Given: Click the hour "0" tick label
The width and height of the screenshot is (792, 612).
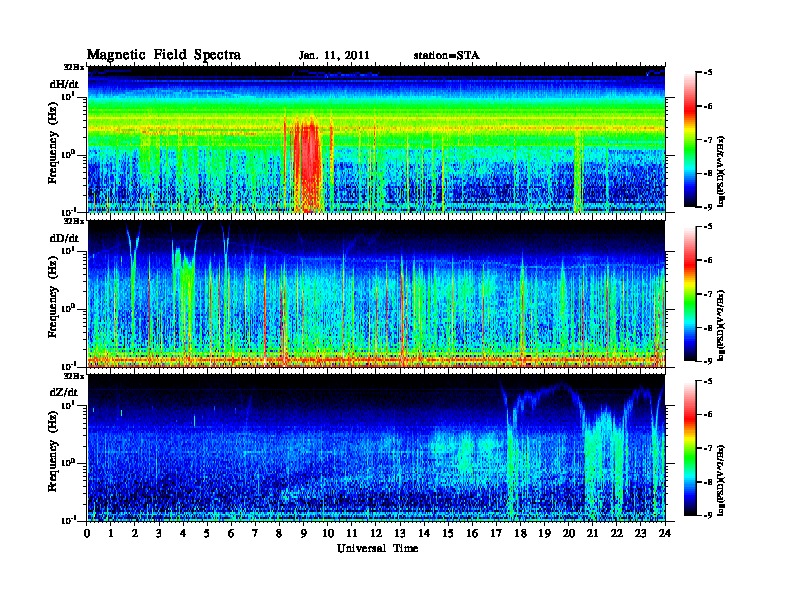Looking at the screenshot, I should tap(87, 533).
